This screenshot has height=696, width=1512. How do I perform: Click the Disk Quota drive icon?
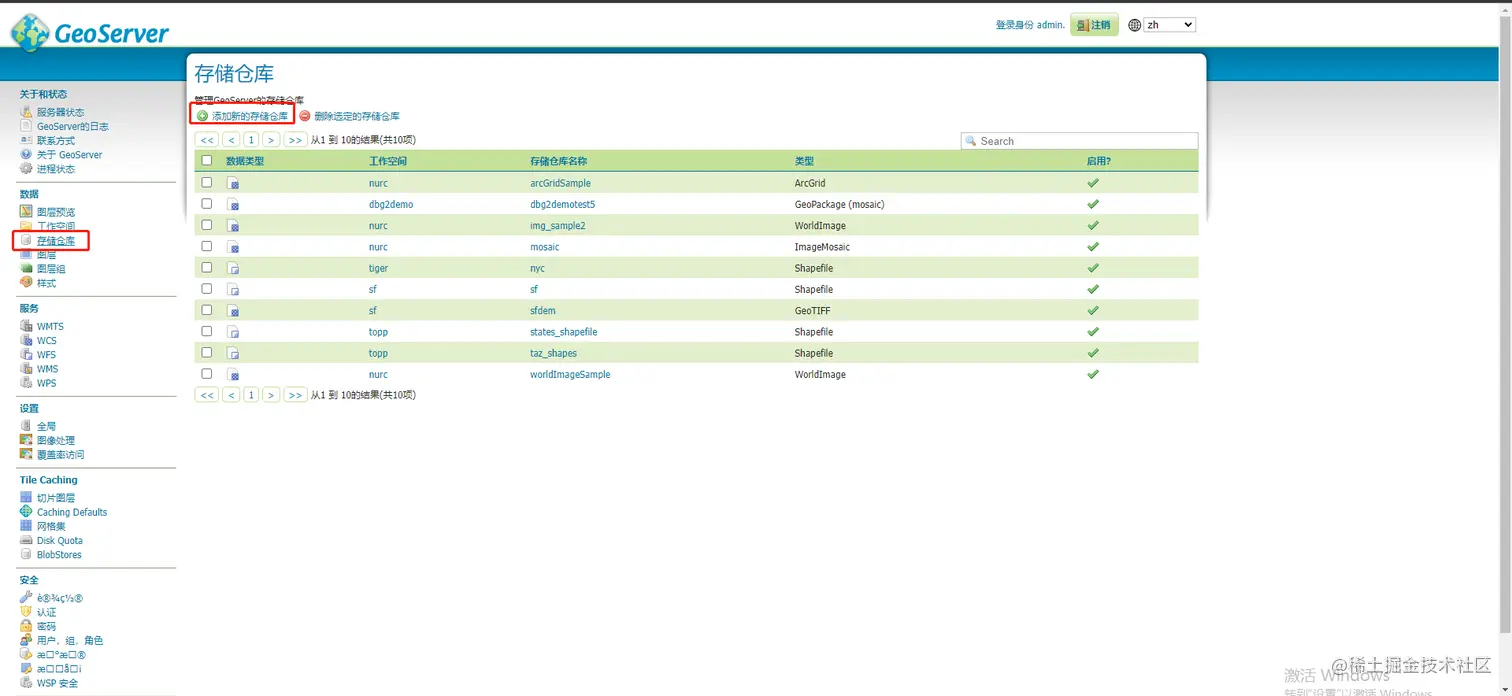26,540
